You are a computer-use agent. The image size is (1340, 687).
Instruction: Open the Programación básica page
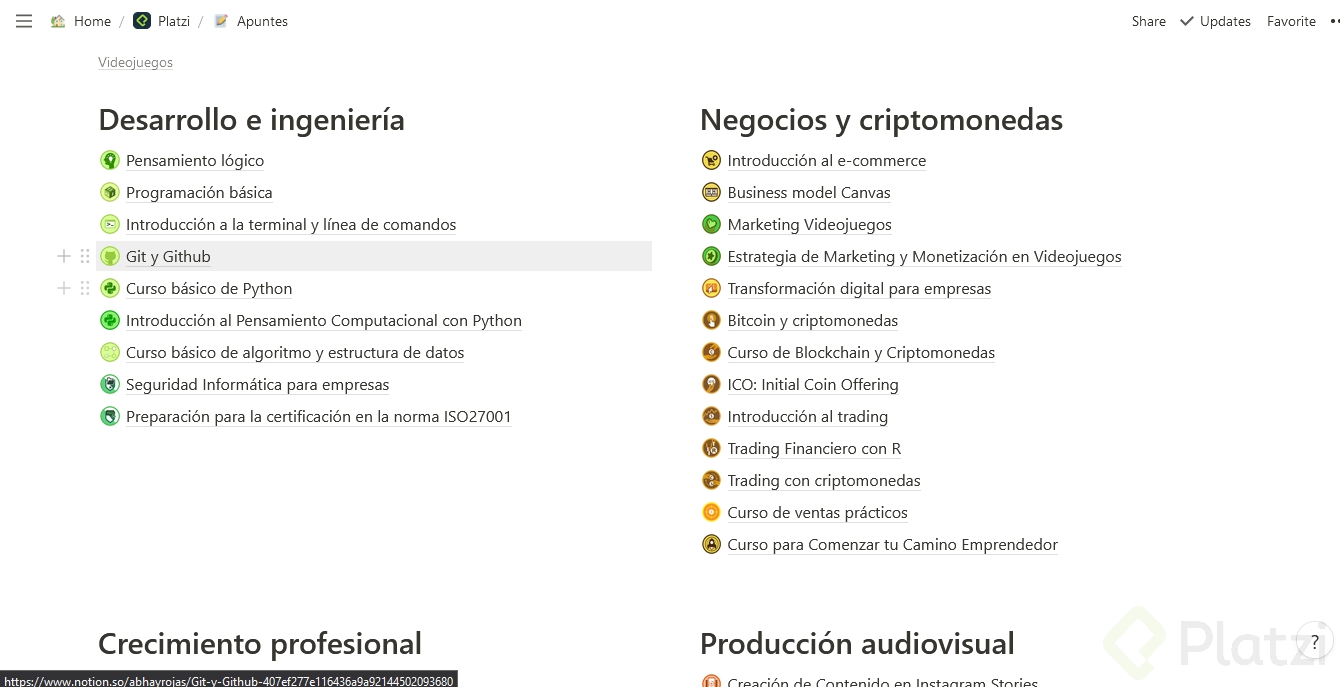[x=199, y=193]
